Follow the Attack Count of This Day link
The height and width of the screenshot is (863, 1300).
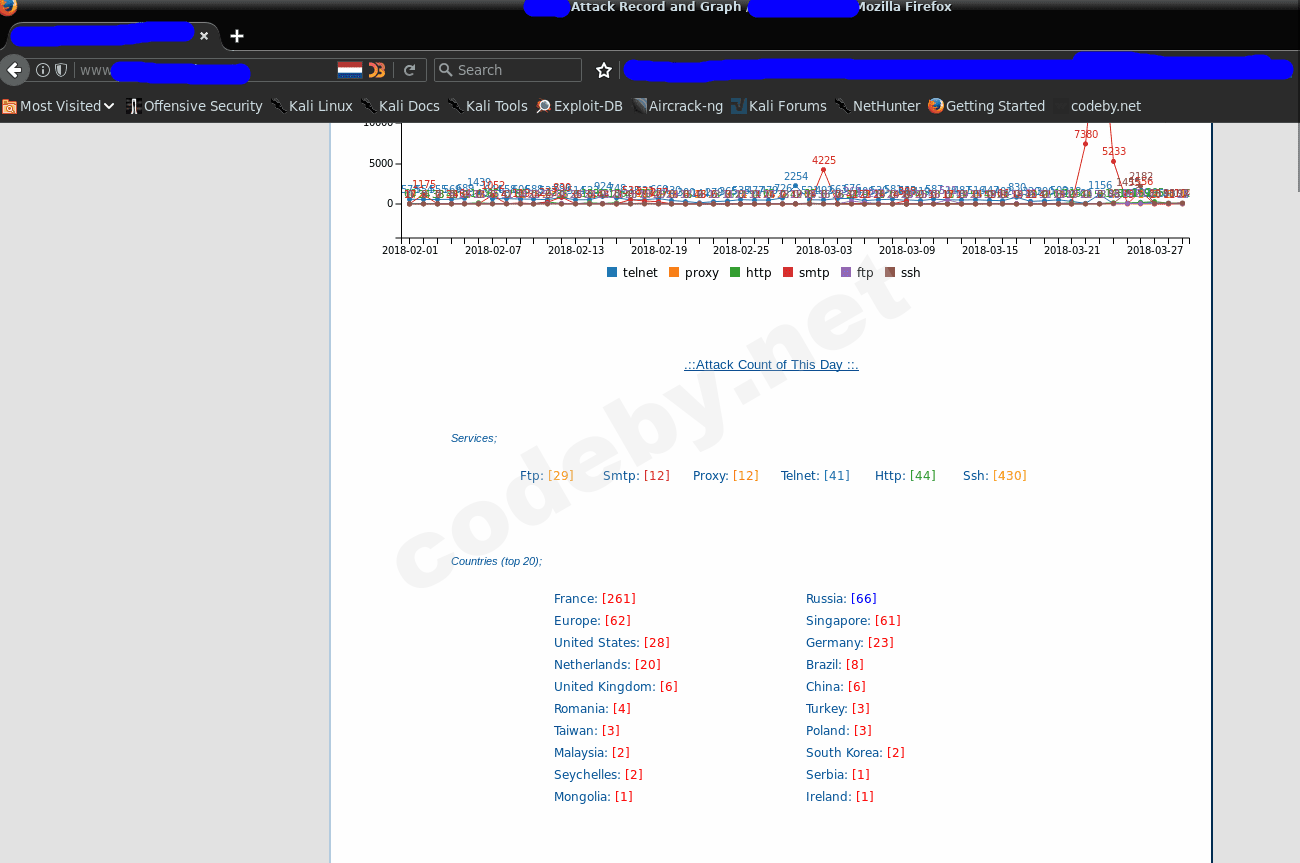771,365
